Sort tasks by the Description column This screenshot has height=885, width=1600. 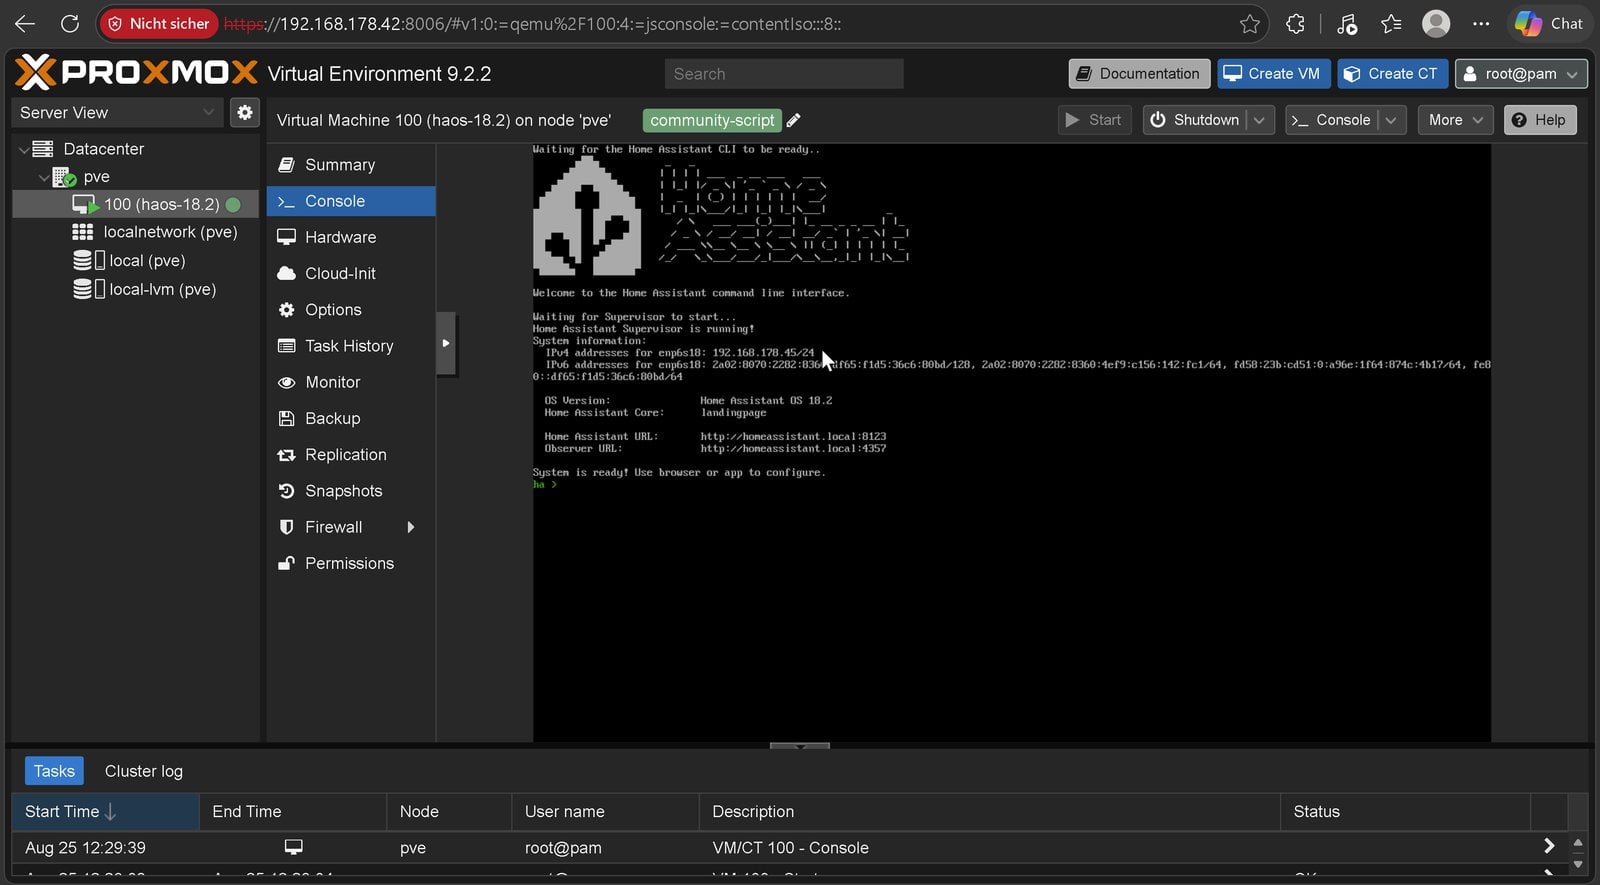click(x=989, y=812)
